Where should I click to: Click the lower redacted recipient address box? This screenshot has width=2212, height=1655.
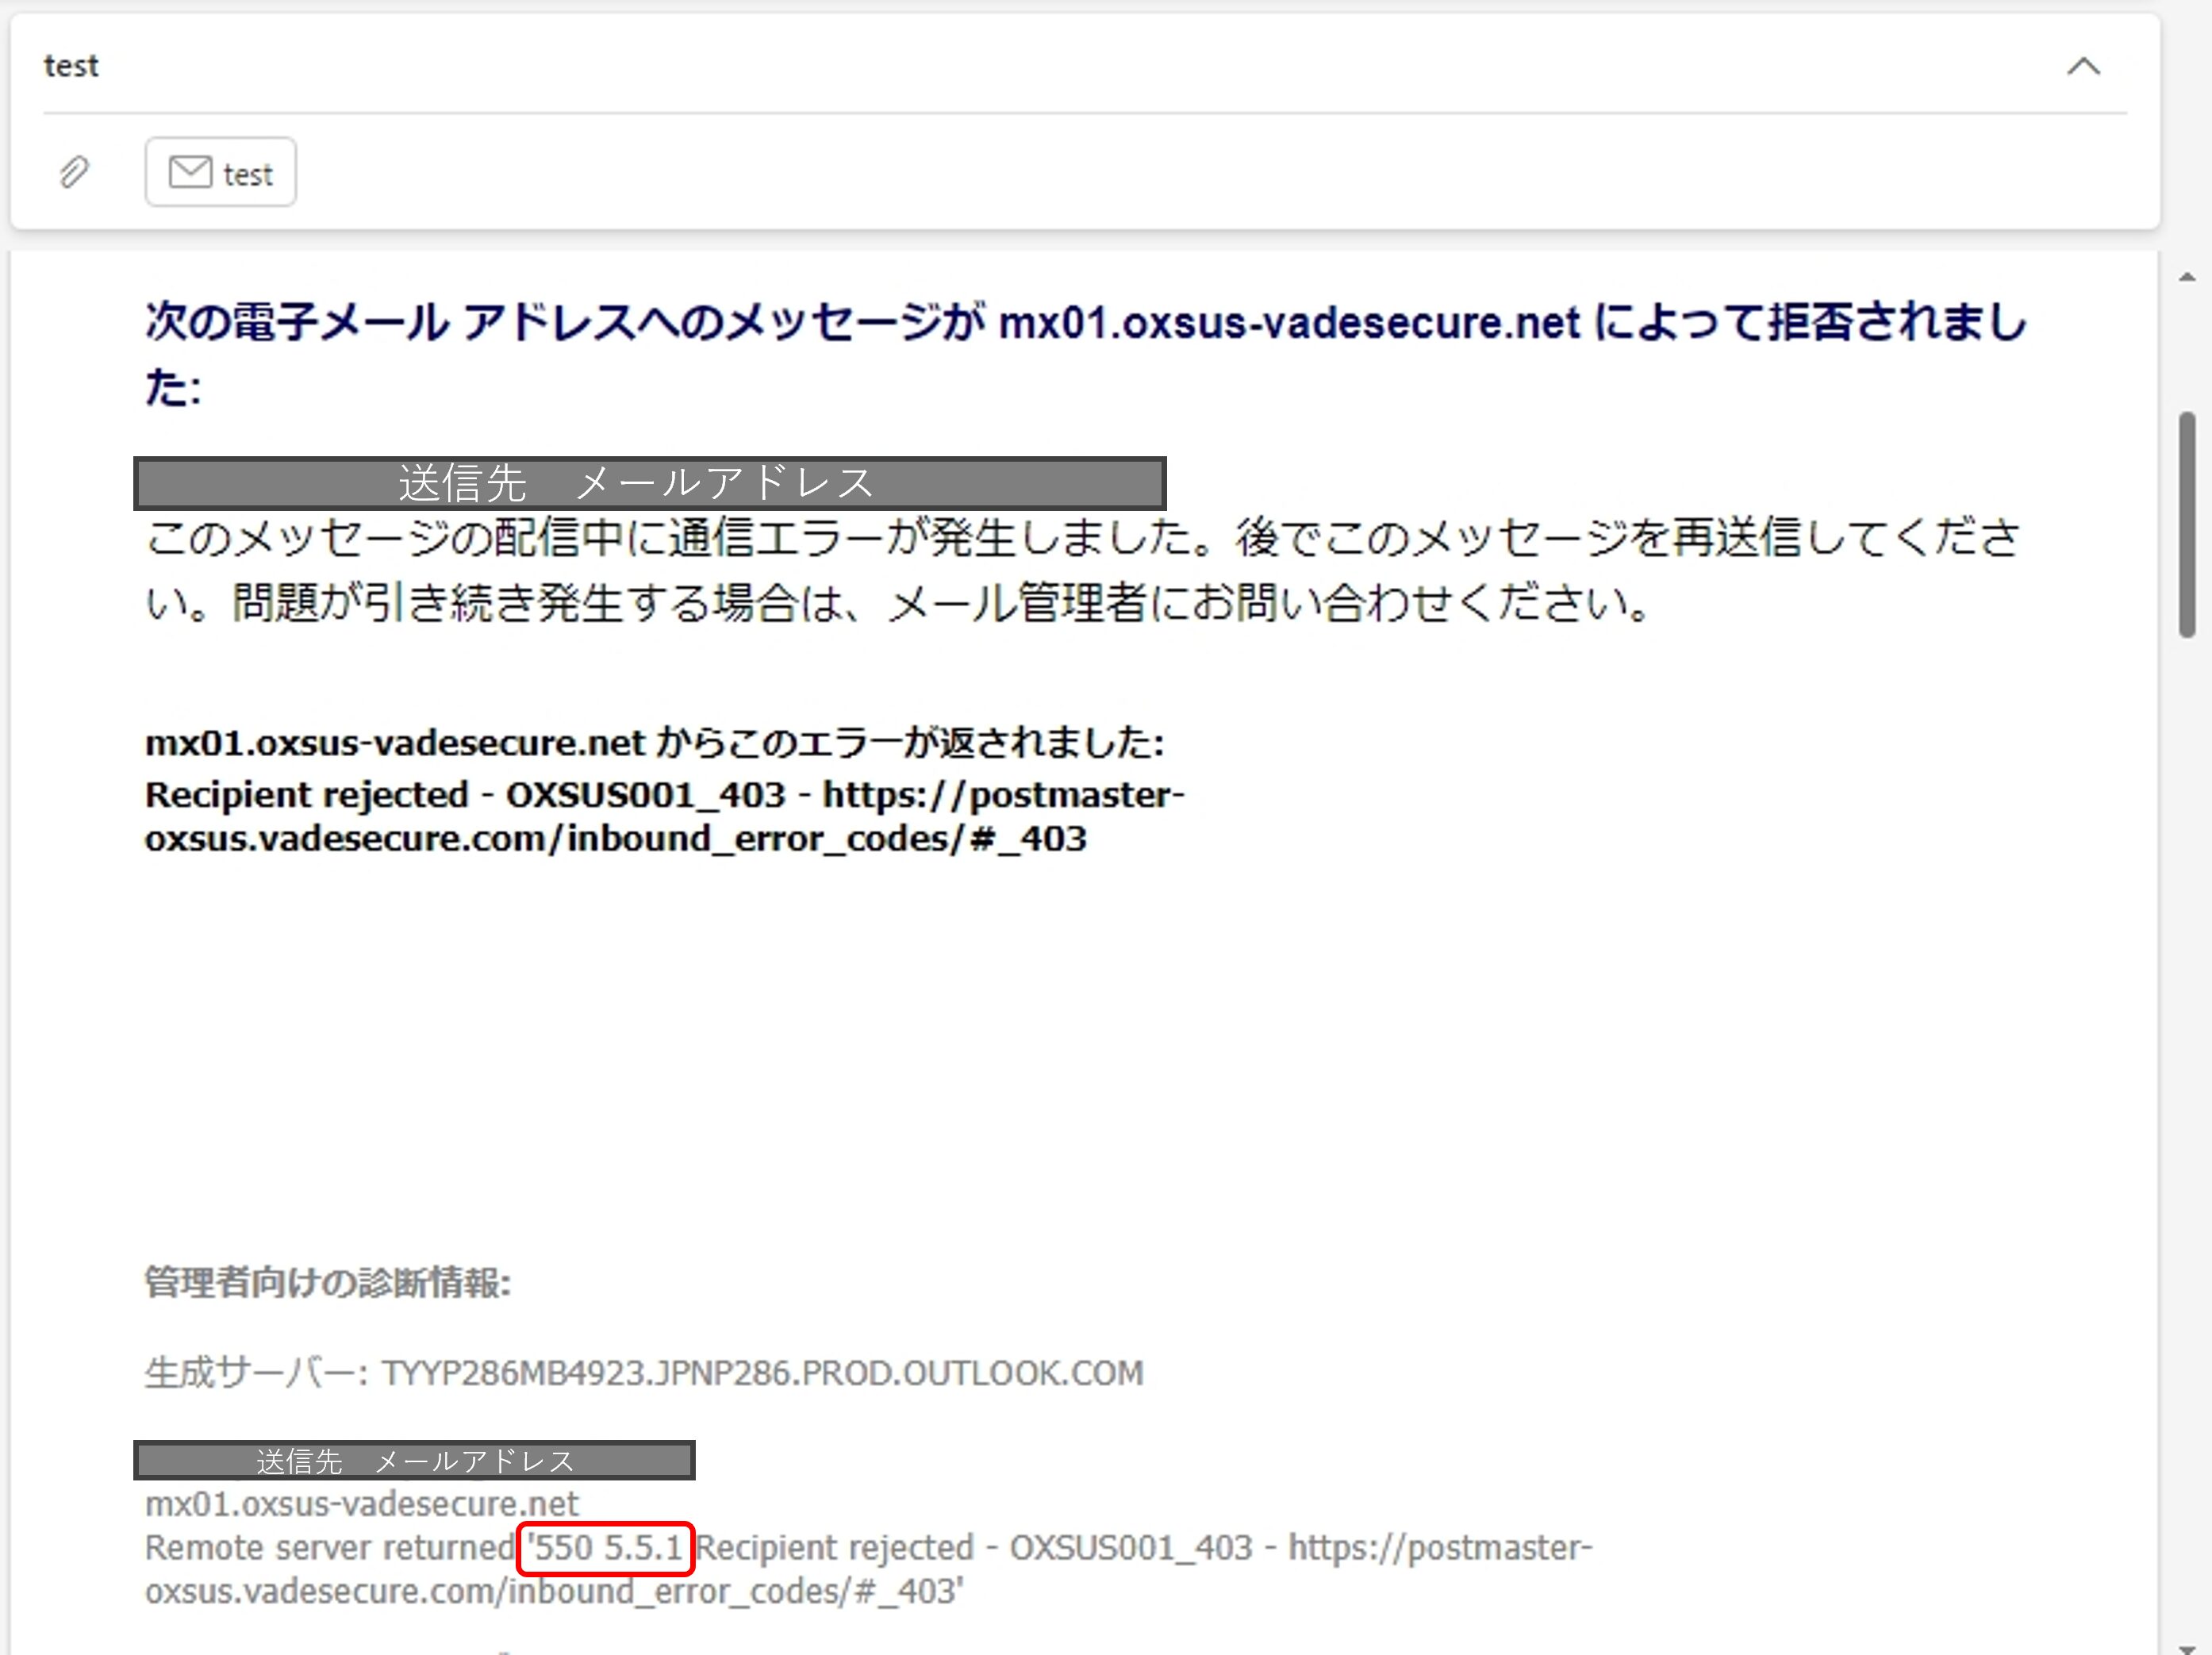tap(414, 1461)
